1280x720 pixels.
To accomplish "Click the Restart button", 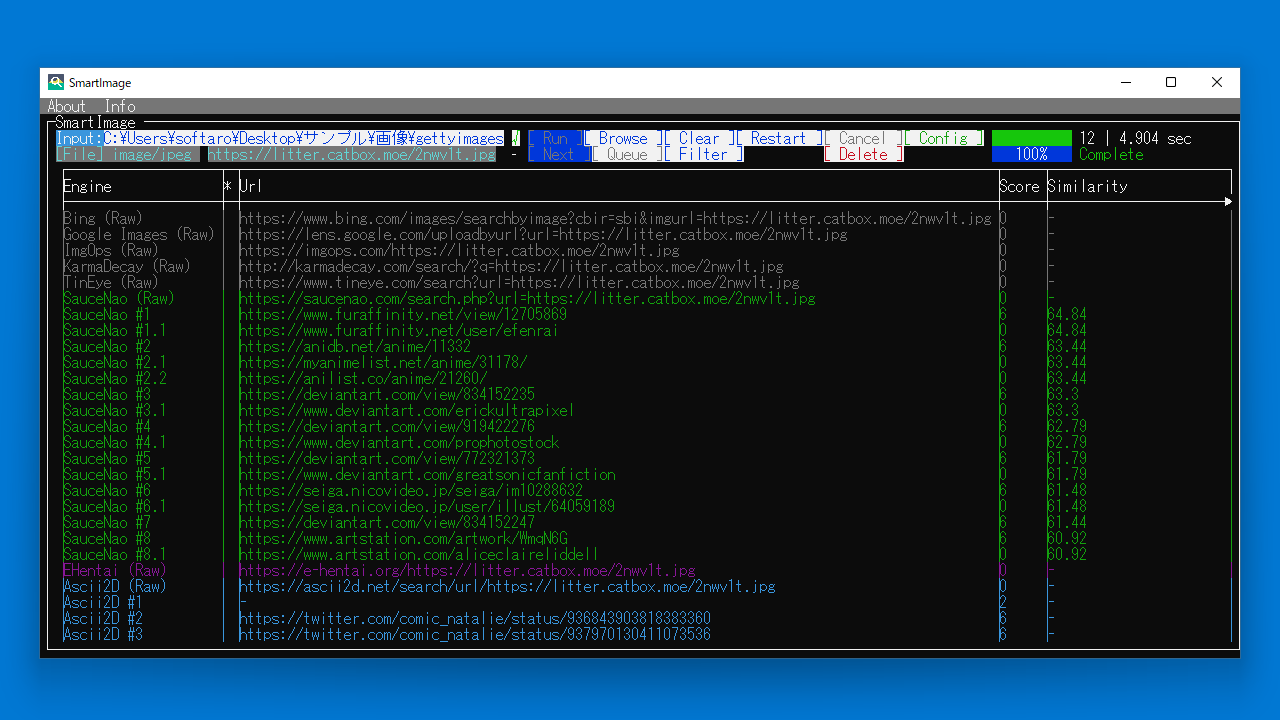I will (x=779, y=139).
